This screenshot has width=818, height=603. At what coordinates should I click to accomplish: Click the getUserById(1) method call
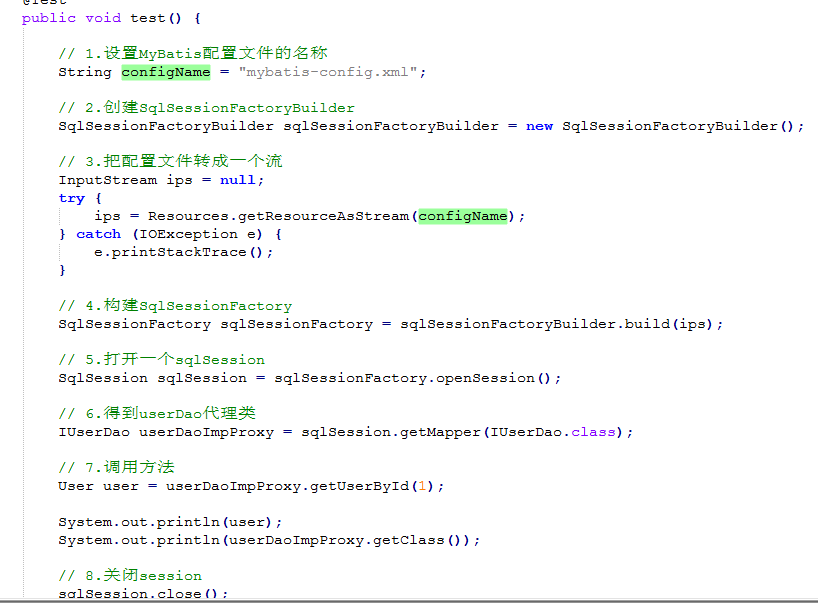[371, 486]
